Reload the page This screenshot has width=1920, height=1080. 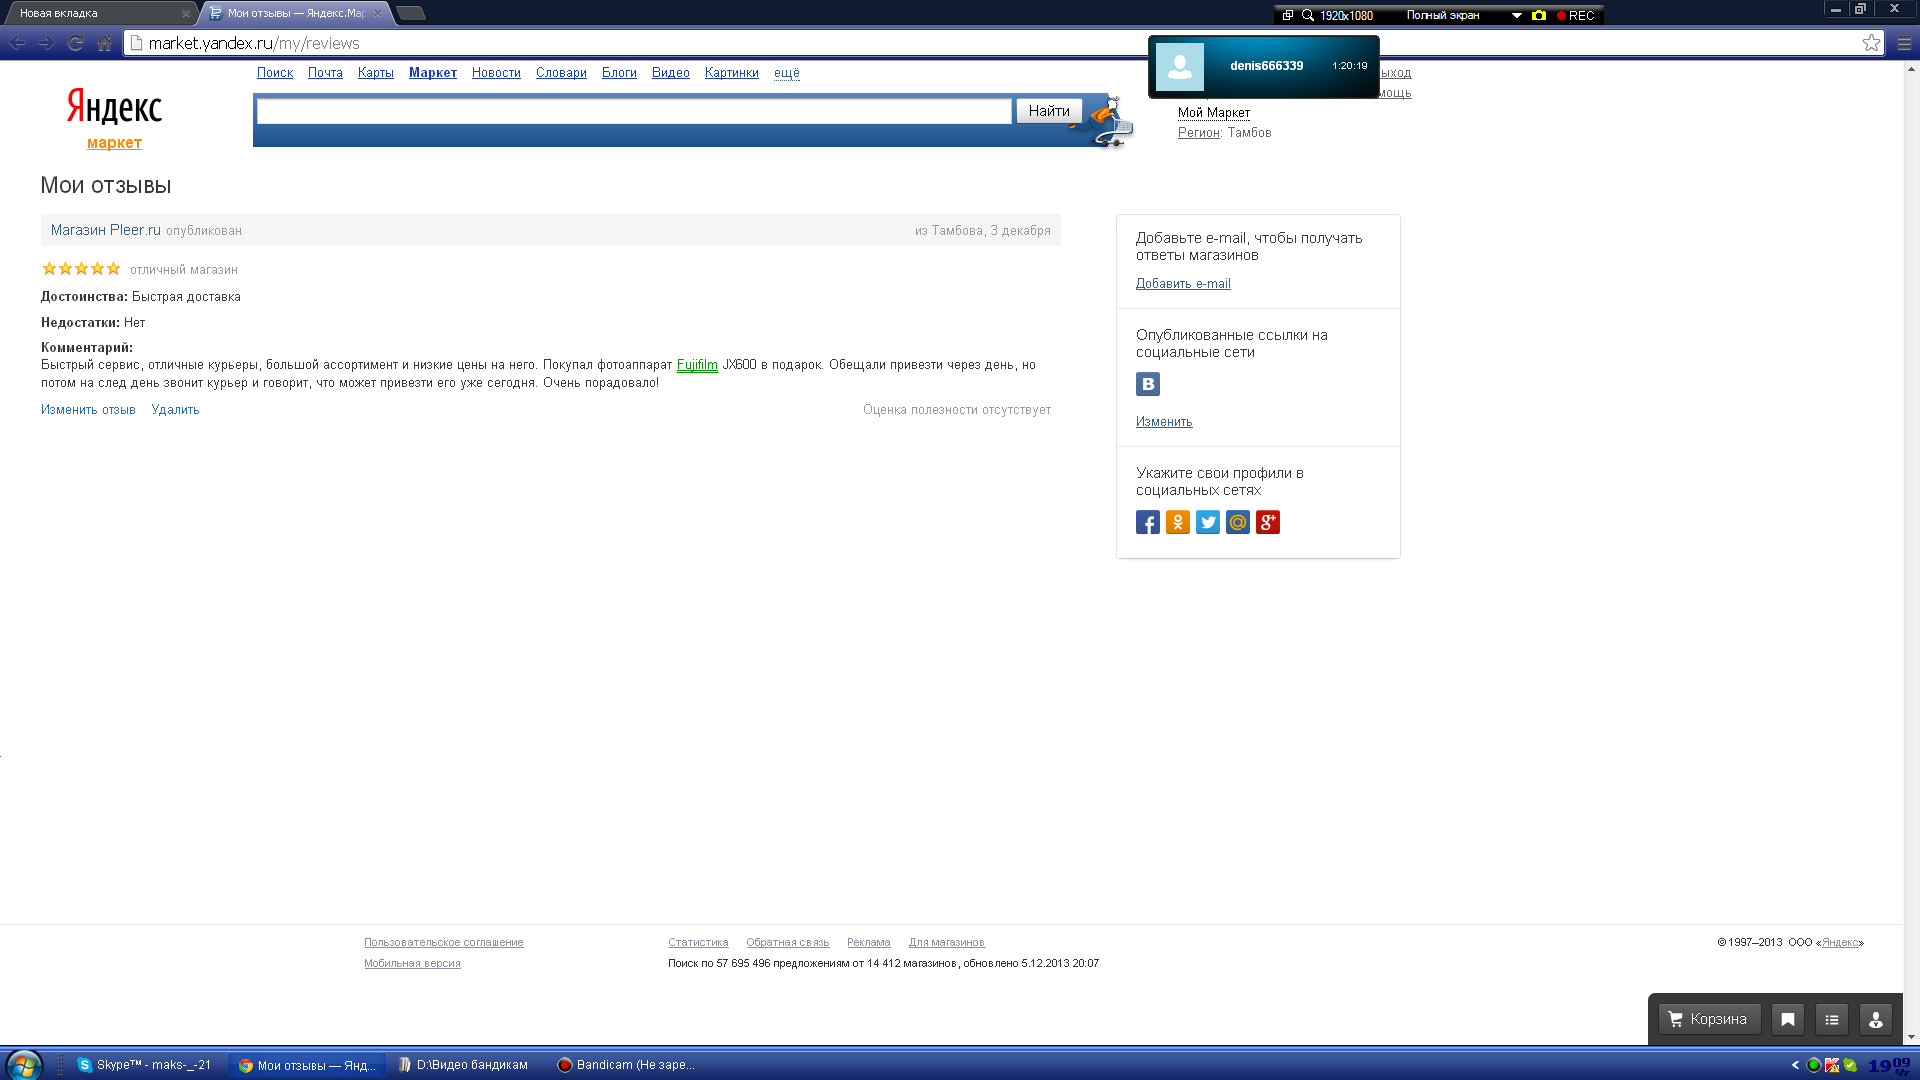pos(75,43)
